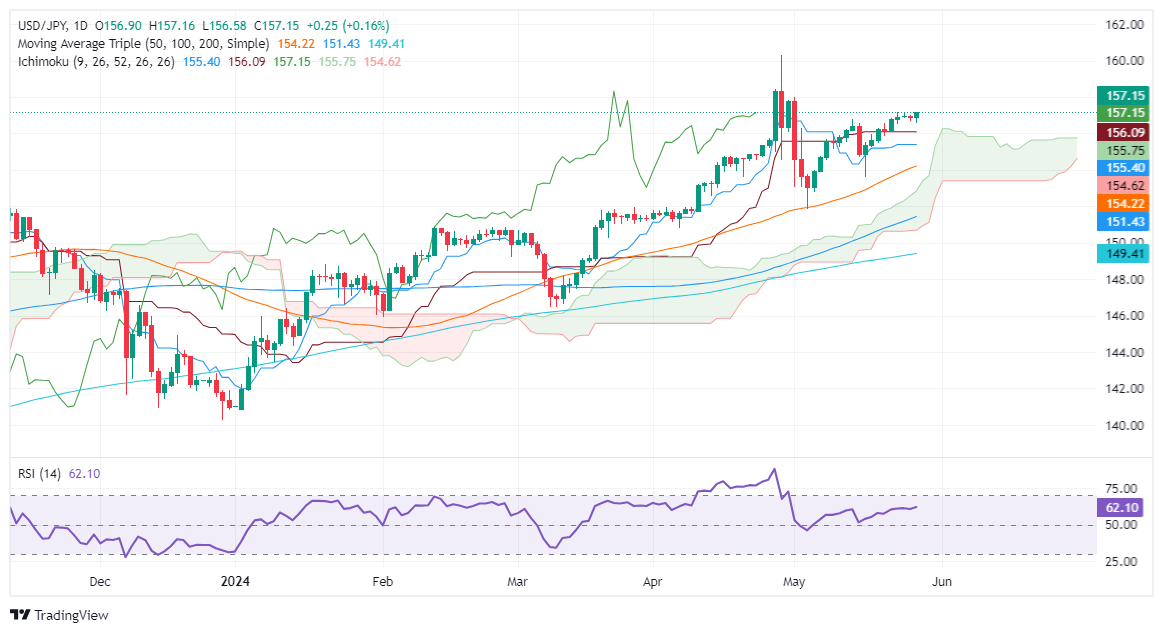The height and width of the screenshot is (633, 1163).
Task: Click the blue 151.43 price label
Action: pyautogui.click(x=1123, y=221)
